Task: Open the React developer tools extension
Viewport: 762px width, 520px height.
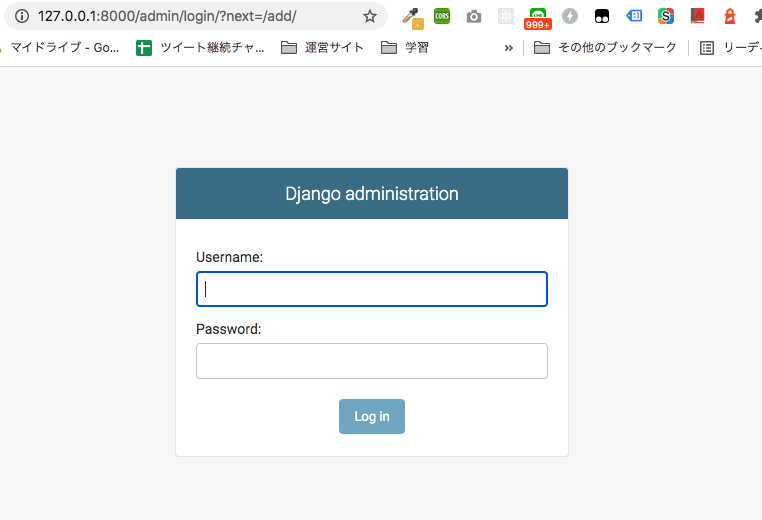Action: [x=506, y=17]
